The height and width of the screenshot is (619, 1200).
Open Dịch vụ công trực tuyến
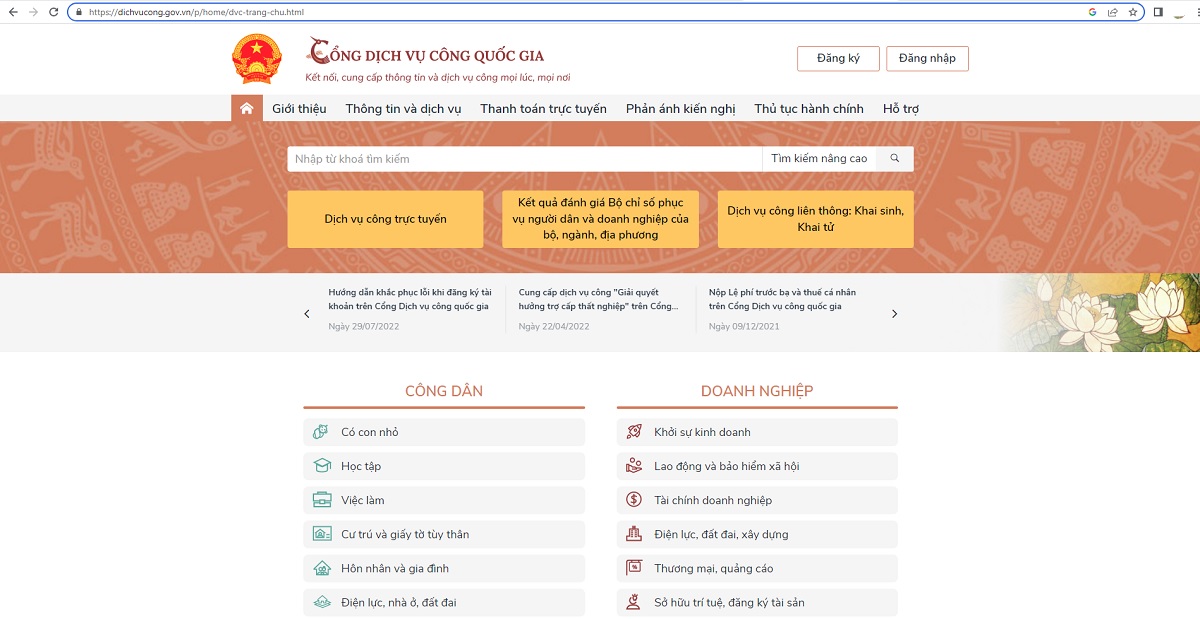click(x=385, y=219)
